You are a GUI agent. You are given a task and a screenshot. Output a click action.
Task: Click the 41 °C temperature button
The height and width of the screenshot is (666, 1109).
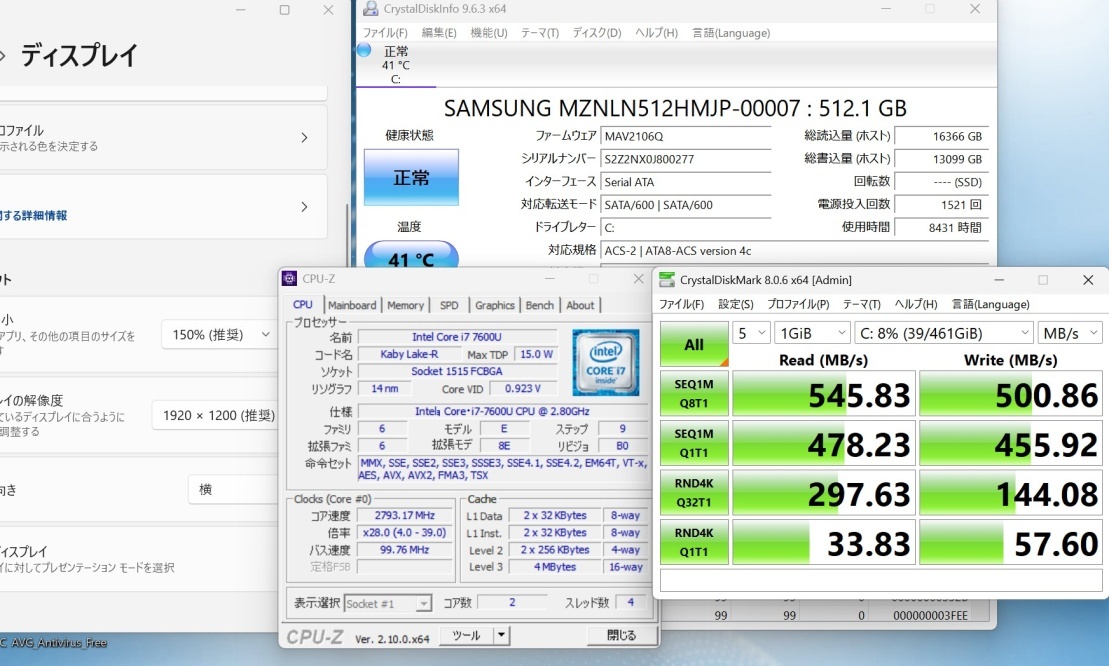pos(411,255)
